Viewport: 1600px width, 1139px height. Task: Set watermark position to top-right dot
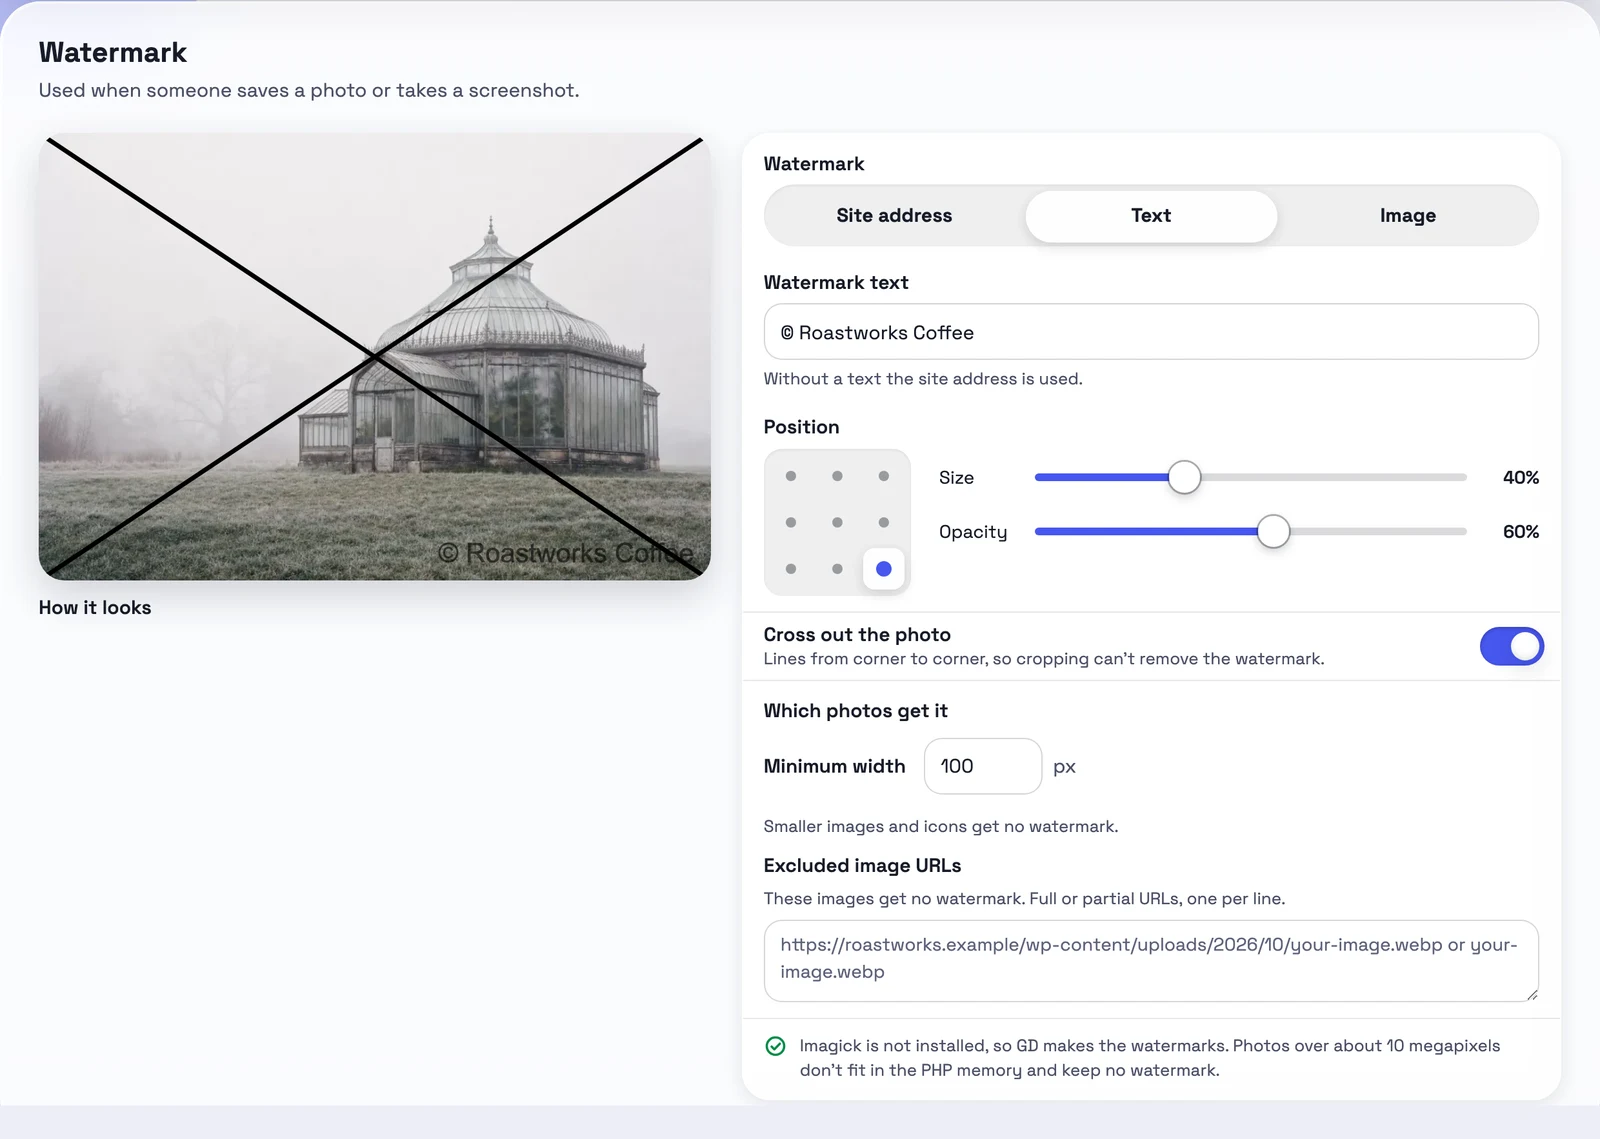[x=884, y=476]
